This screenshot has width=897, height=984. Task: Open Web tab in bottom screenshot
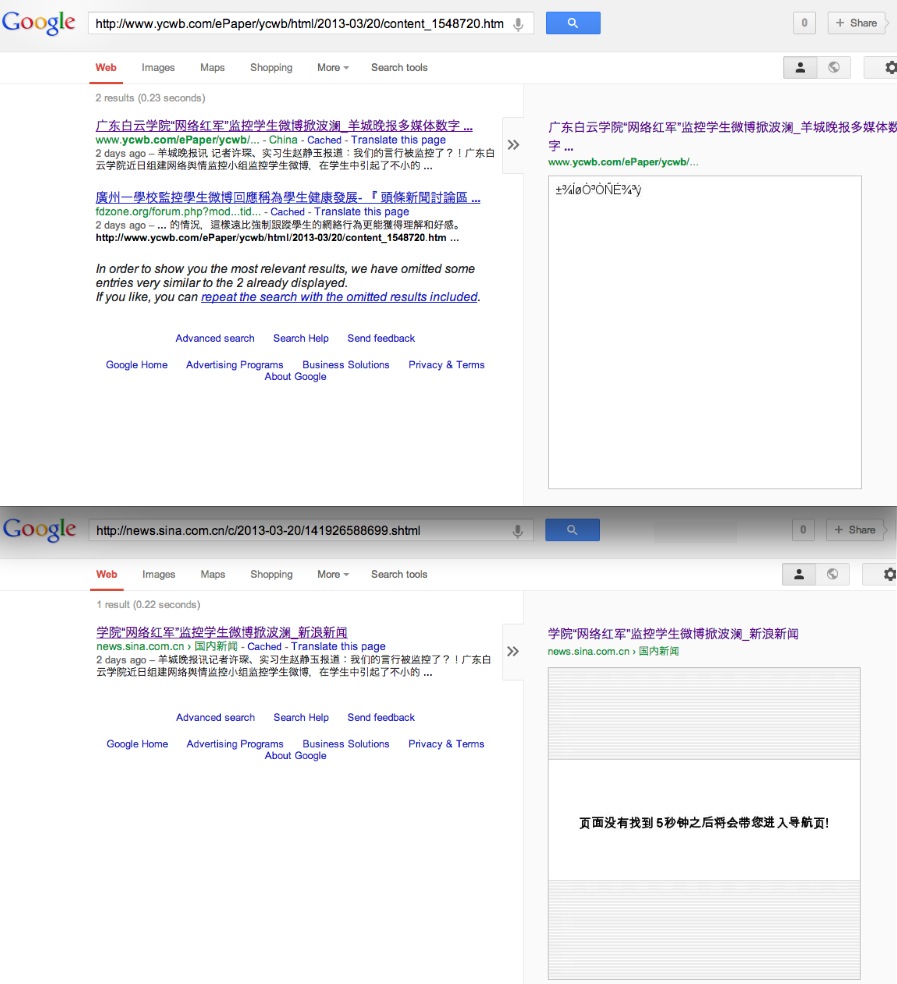[107, 574]
